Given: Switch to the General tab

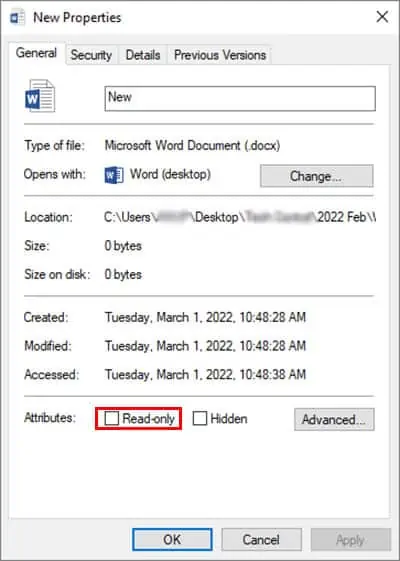Looking at the screenshot, I should tap(36, 53).
